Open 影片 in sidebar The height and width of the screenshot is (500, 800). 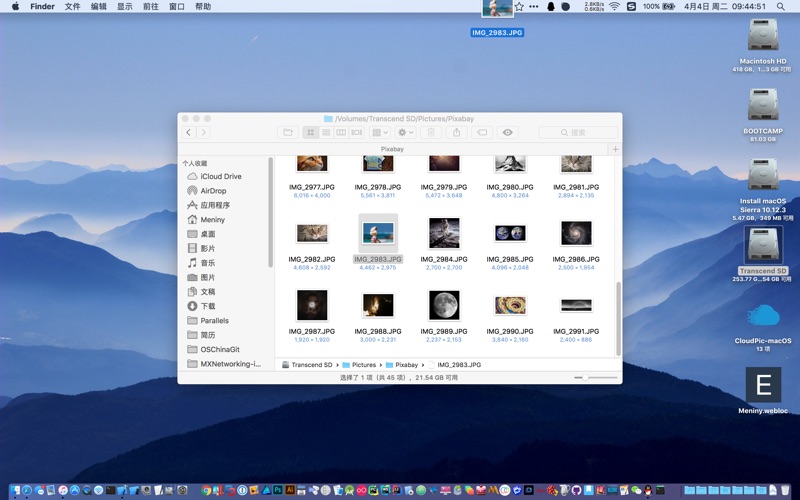(208, 248)
